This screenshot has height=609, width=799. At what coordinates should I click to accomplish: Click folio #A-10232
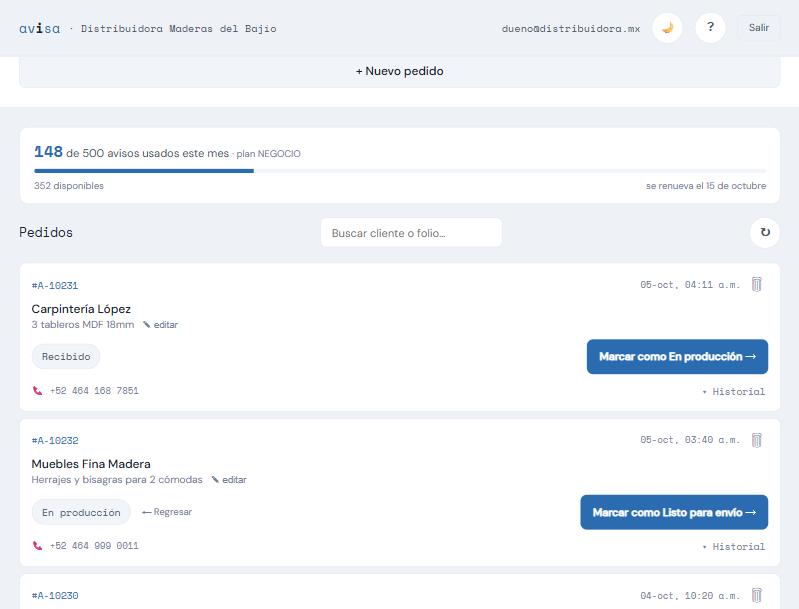click(55, 440)
